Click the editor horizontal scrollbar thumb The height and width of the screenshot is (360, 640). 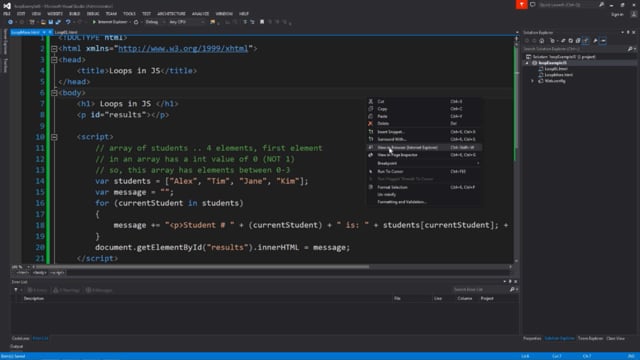pyautogui.click(x=203, y=267)
